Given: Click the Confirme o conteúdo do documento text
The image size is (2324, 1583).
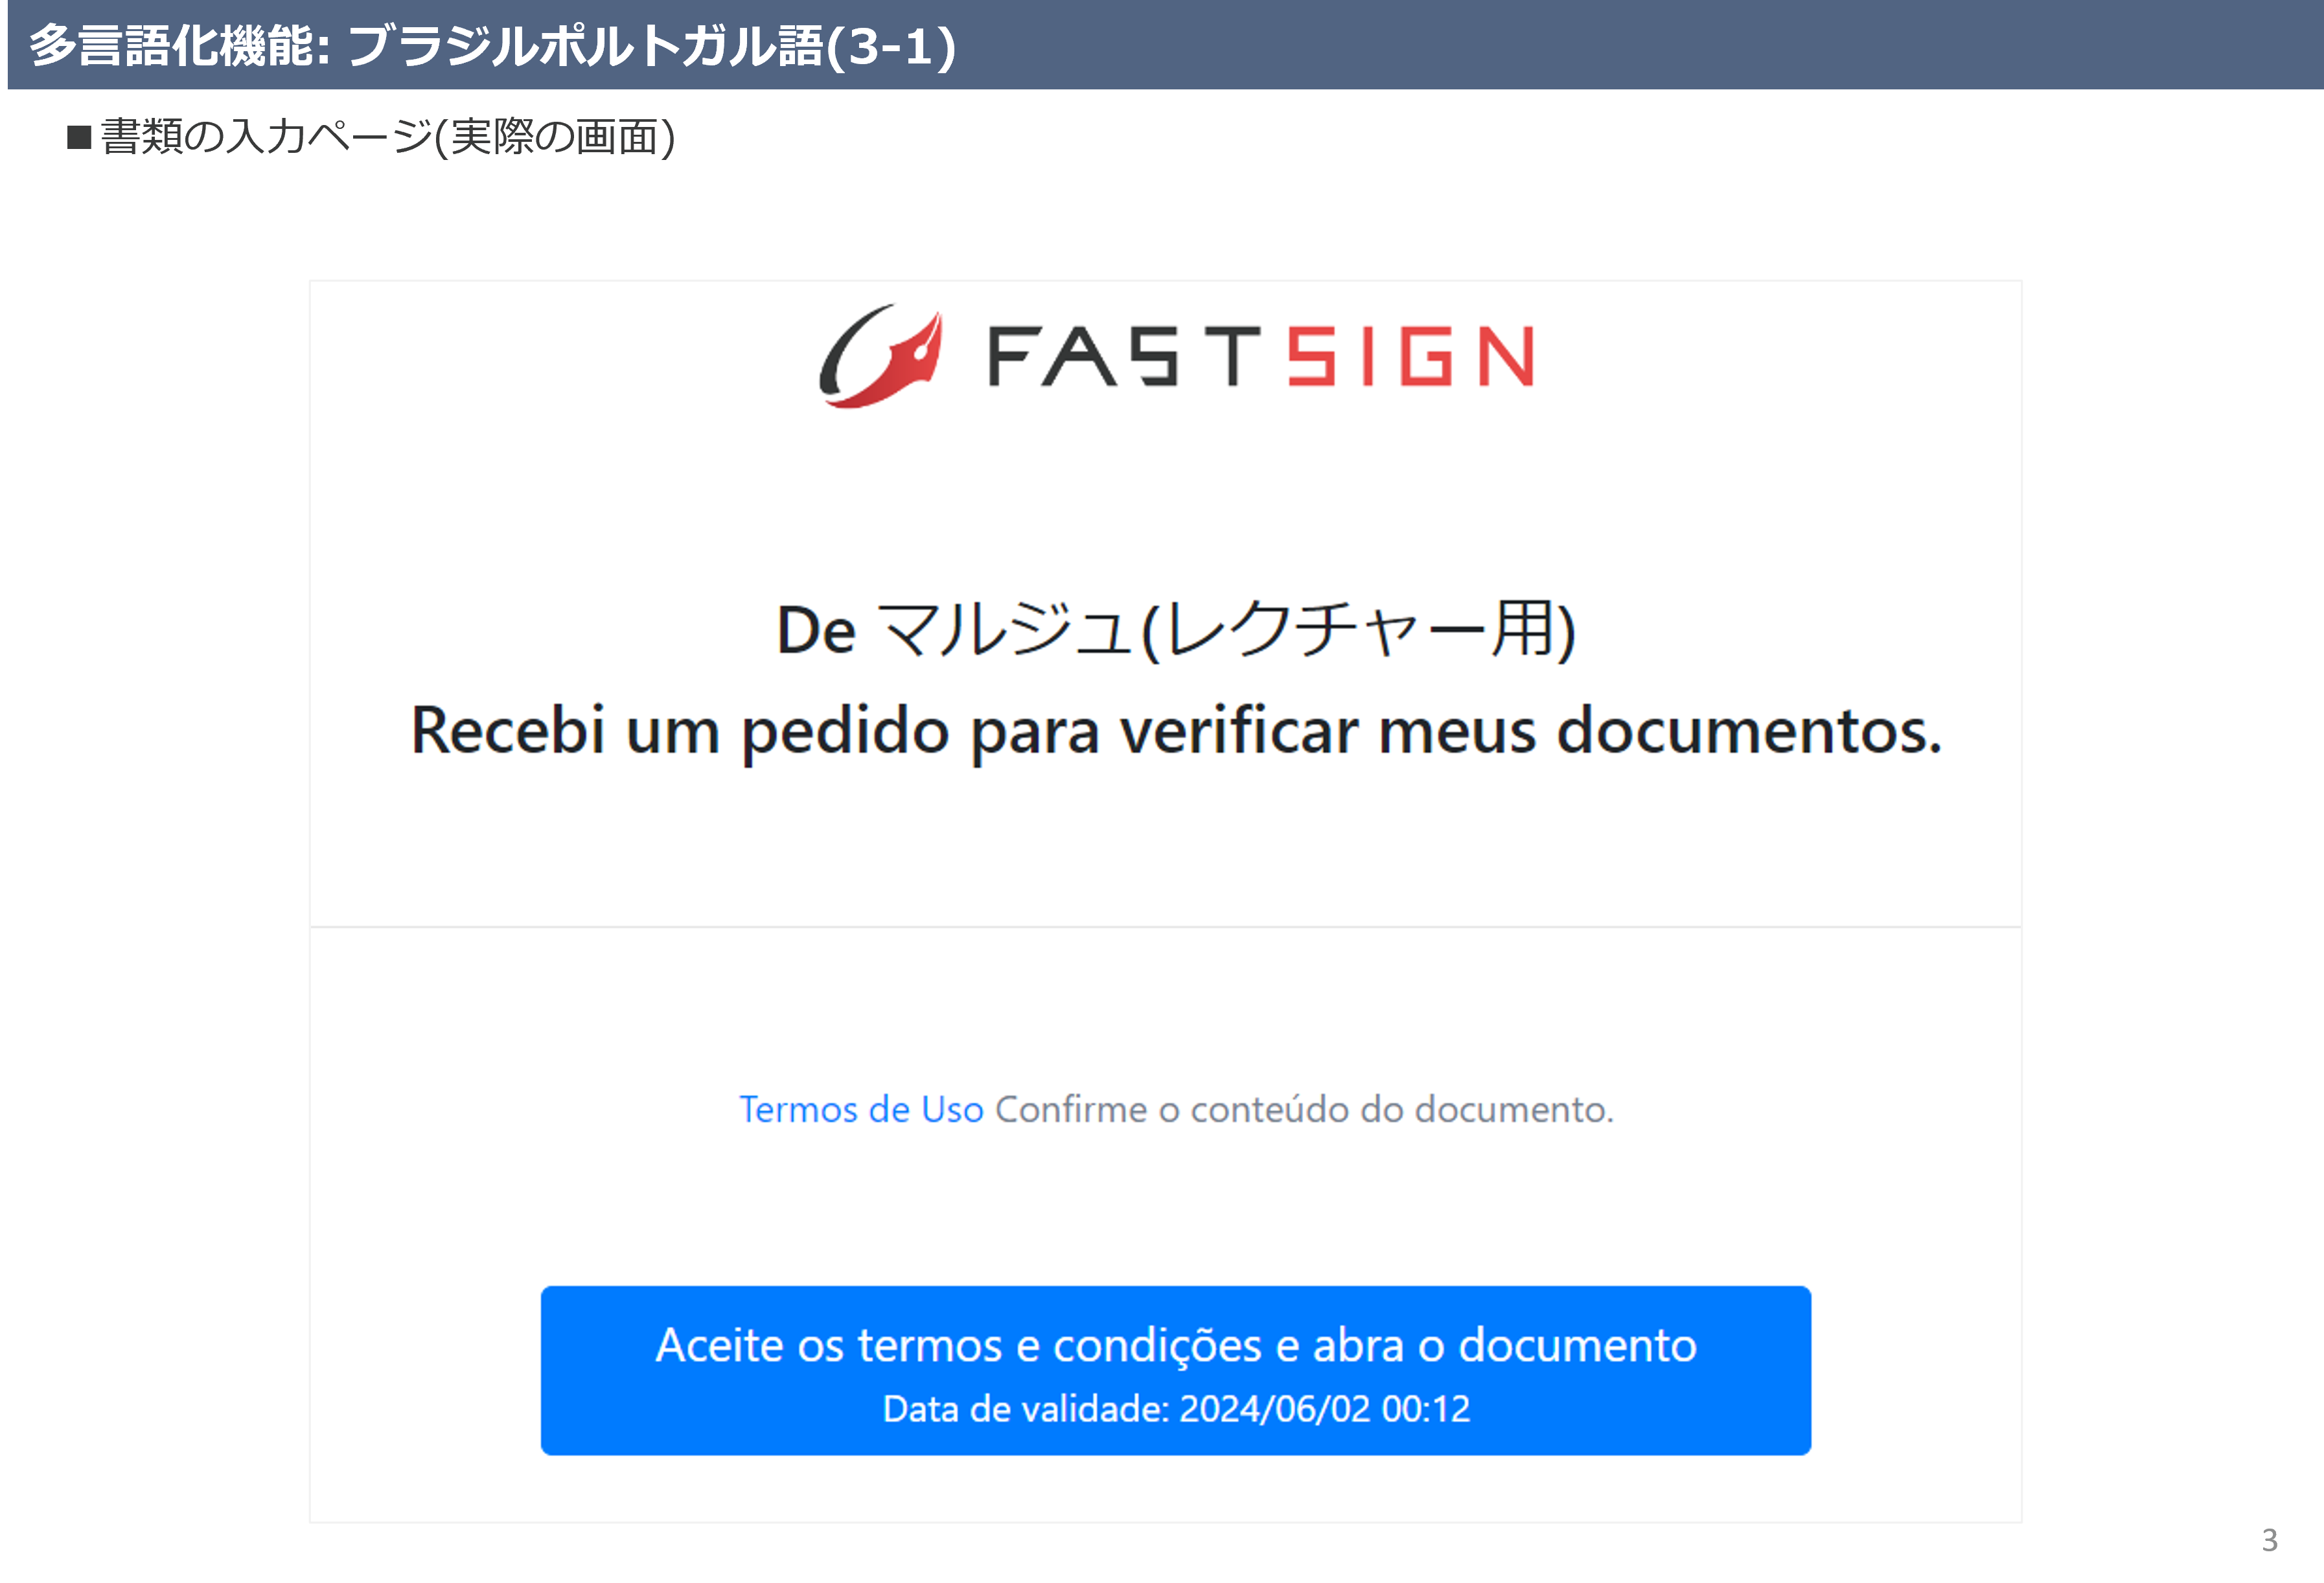Looking at the screenshot, I should pyautogui.click(x=1304, y=1109).
